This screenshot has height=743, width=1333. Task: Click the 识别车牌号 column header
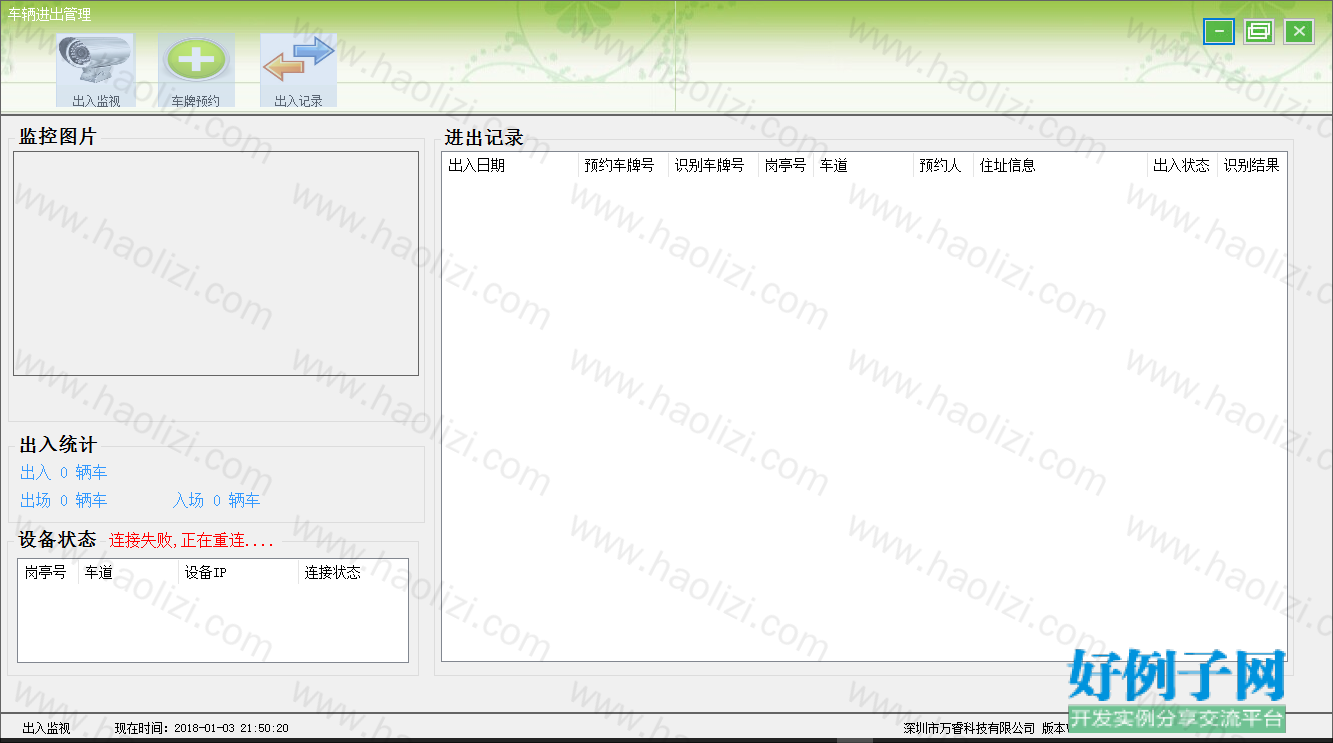713,166
